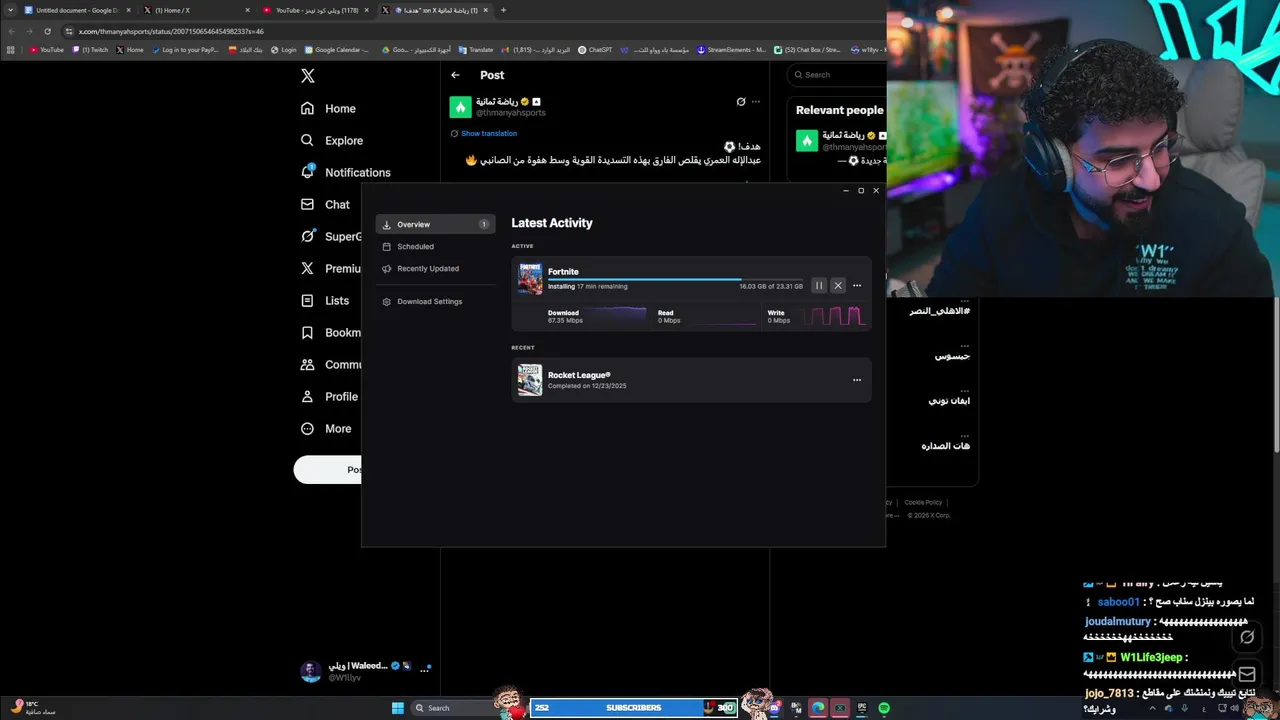Open X Lists page
1280x720 pixels.
325,300
